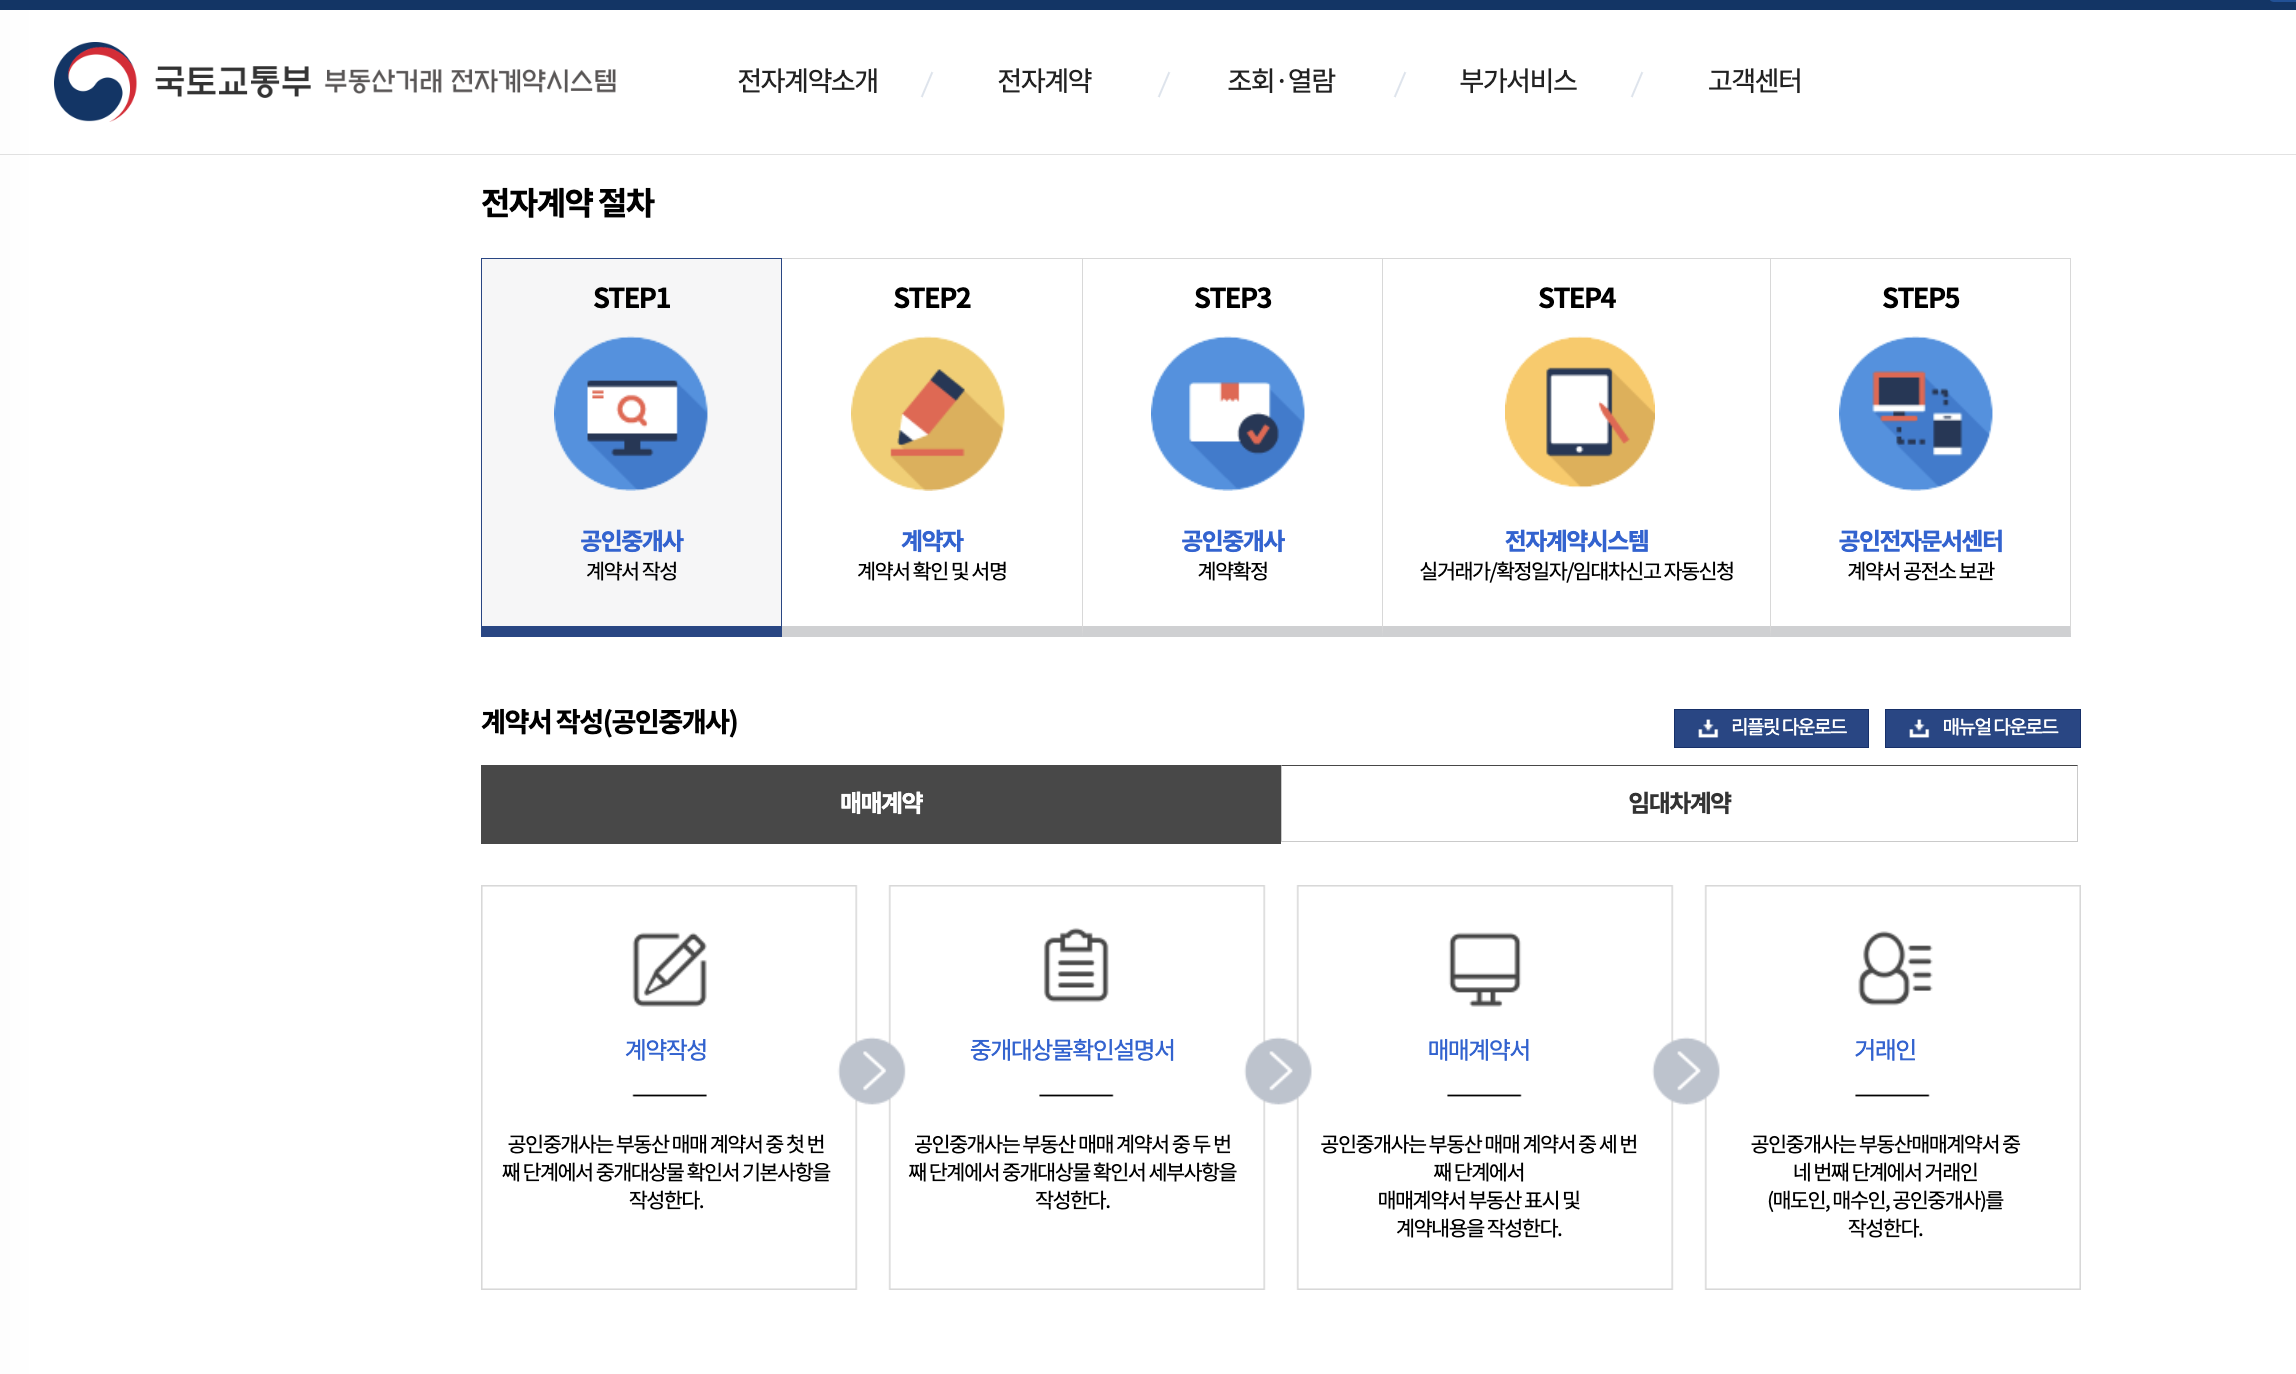Click the 국토교통부 logo to go home
The image size is (2296, 1374).
click(x=96, y=81)
